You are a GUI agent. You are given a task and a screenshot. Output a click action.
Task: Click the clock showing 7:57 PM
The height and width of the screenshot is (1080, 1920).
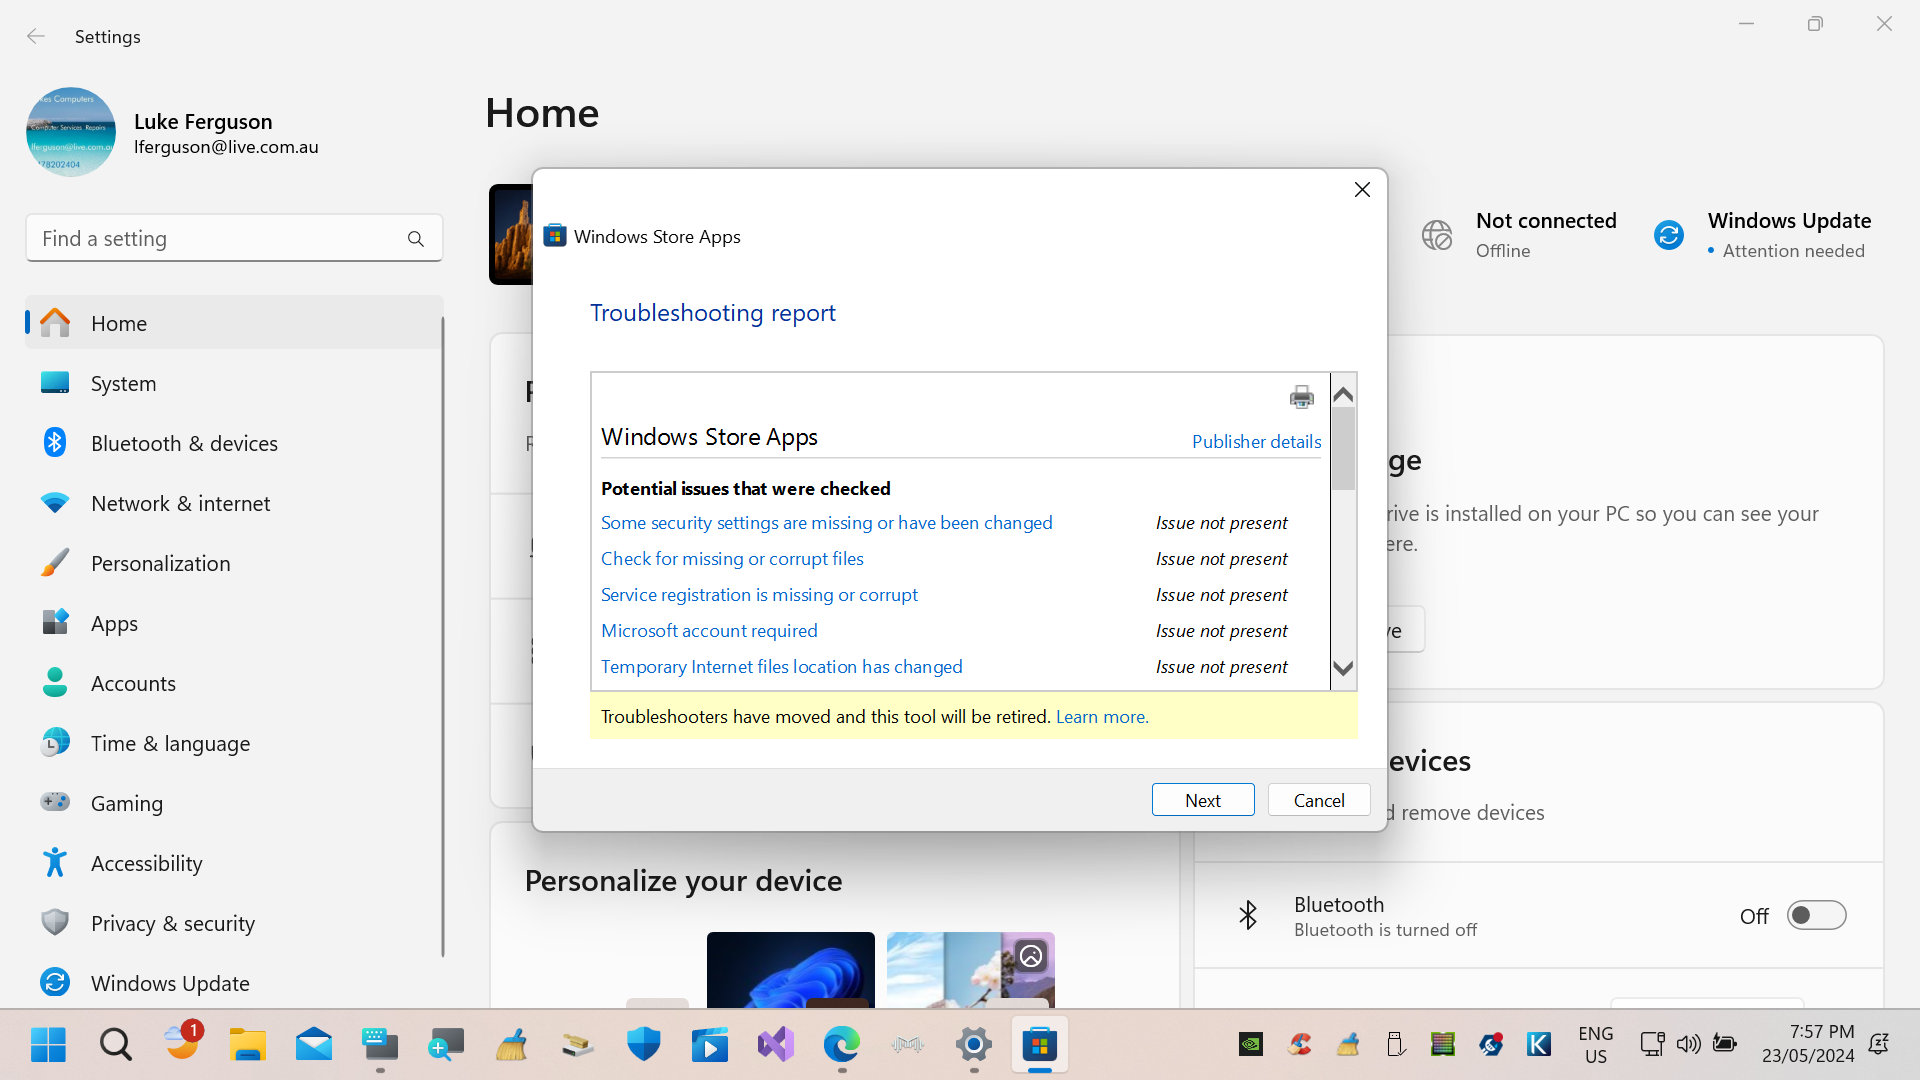pyautogui.click(x=1808, y=1045)
